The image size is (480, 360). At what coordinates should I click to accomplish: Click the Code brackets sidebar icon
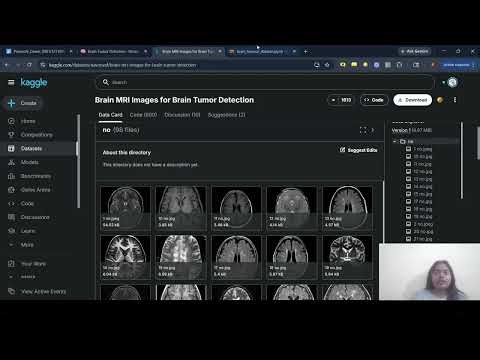(11, 203)
